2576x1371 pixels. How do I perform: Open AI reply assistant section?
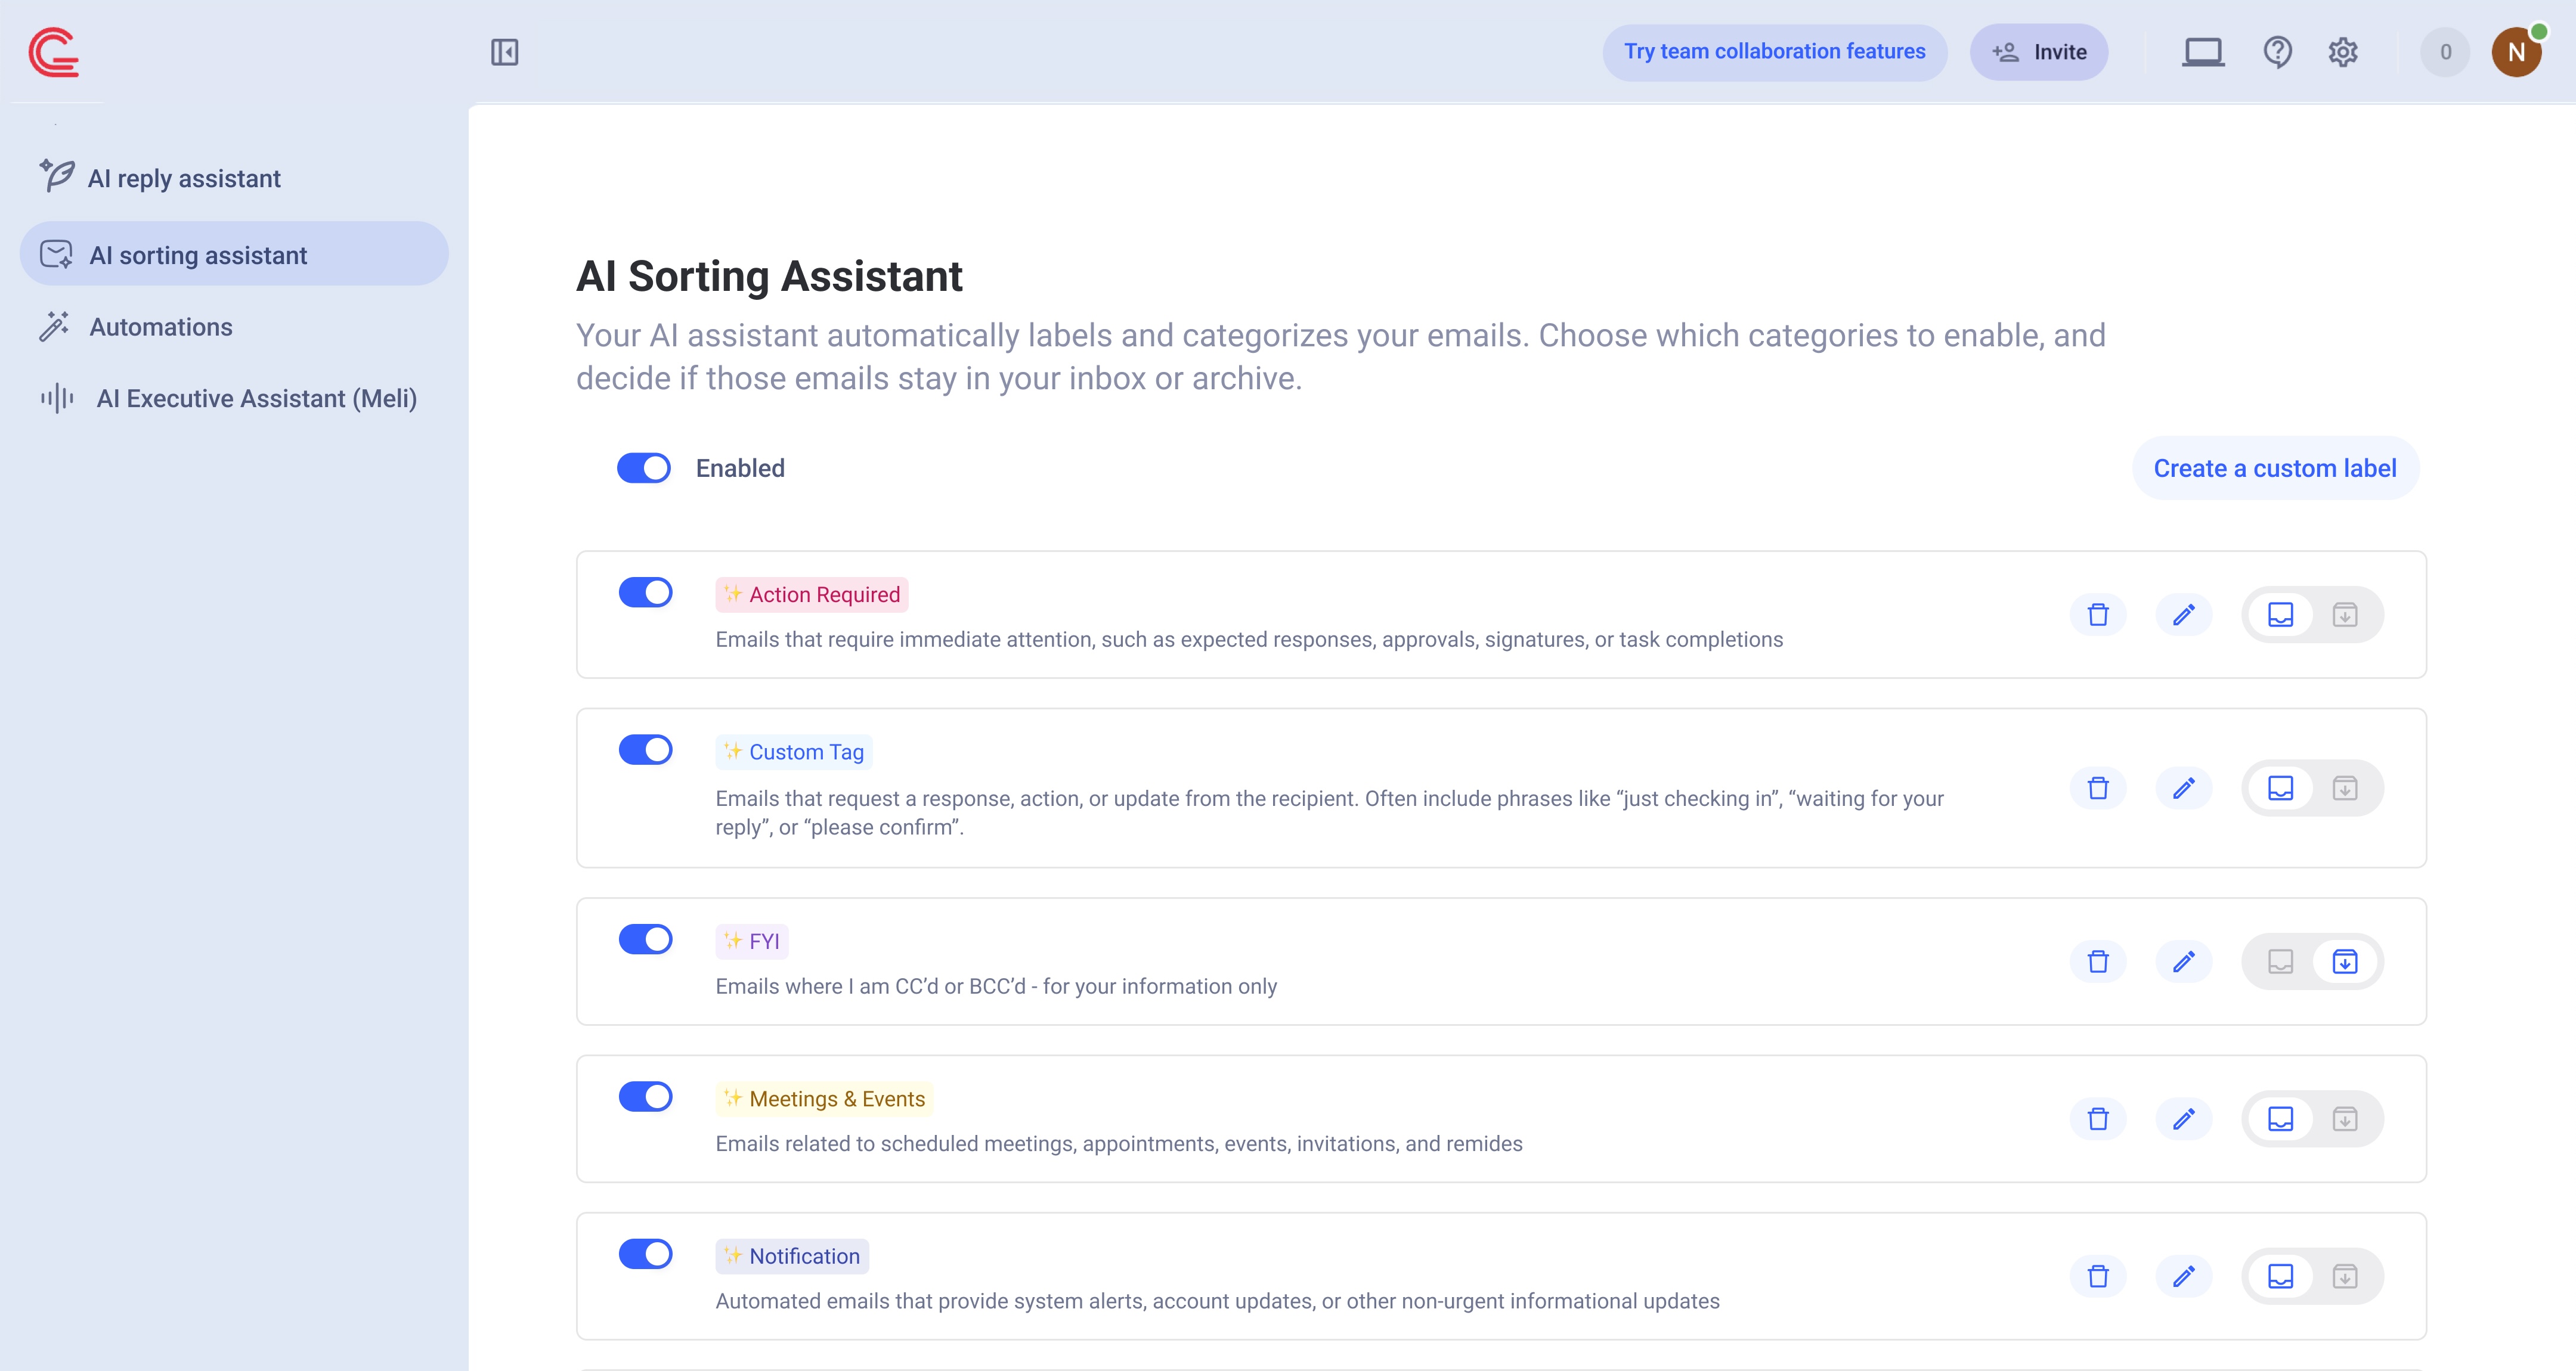[184, 179]
